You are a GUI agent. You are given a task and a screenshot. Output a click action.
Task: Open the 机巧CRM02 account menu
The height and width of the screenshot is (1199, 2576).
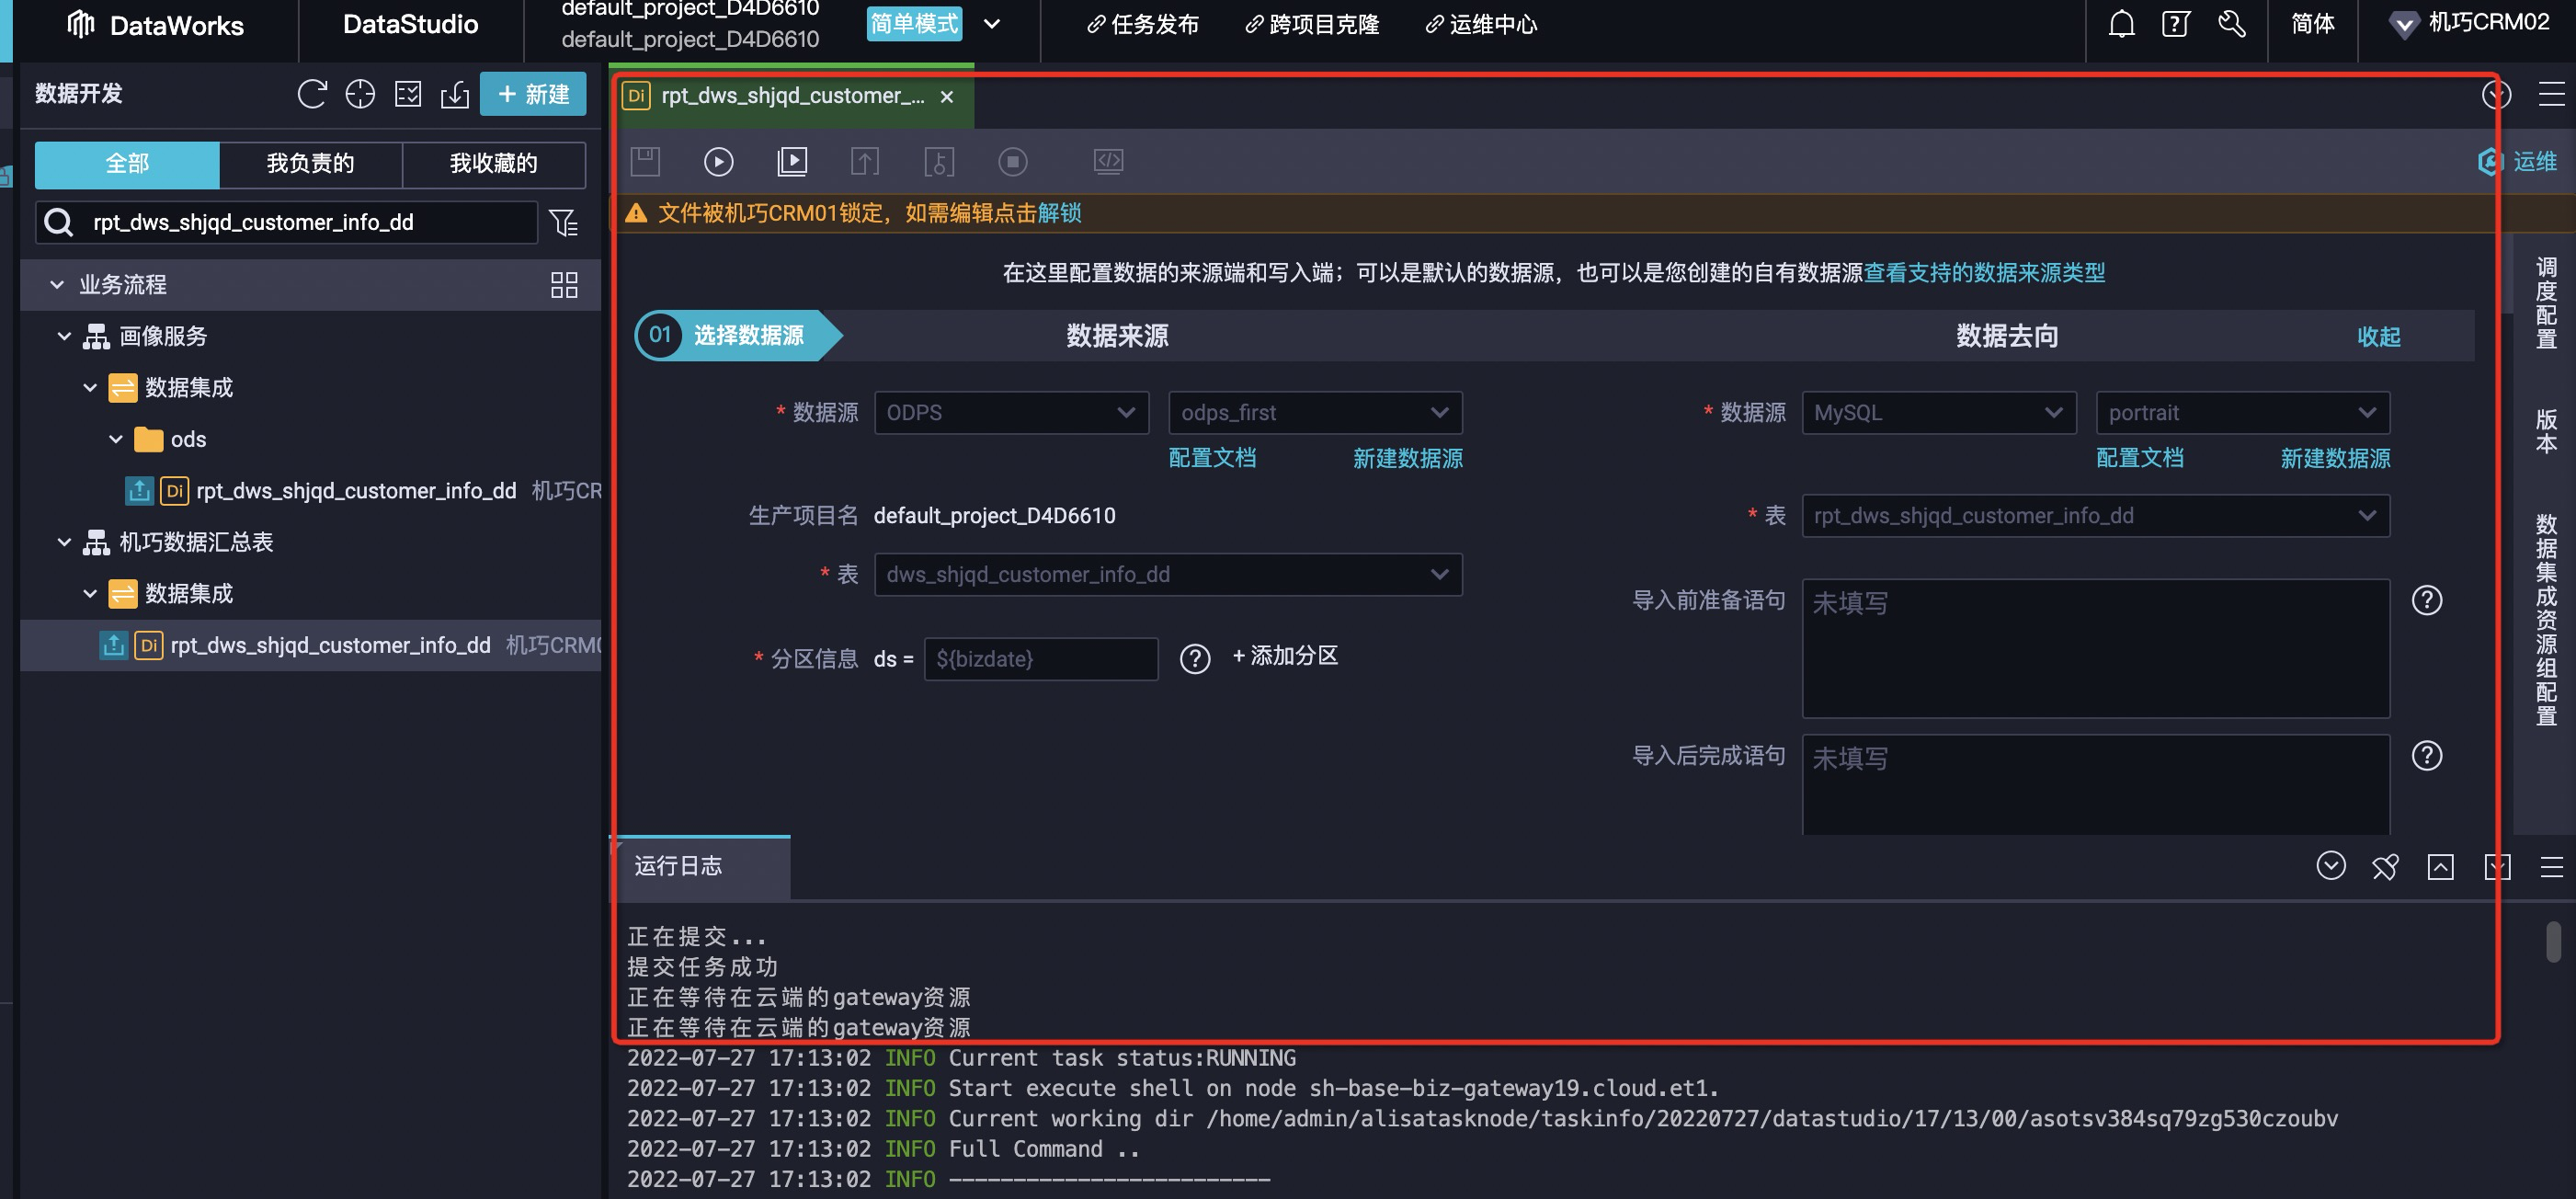pyautogui.click(x=2469, y=23)
